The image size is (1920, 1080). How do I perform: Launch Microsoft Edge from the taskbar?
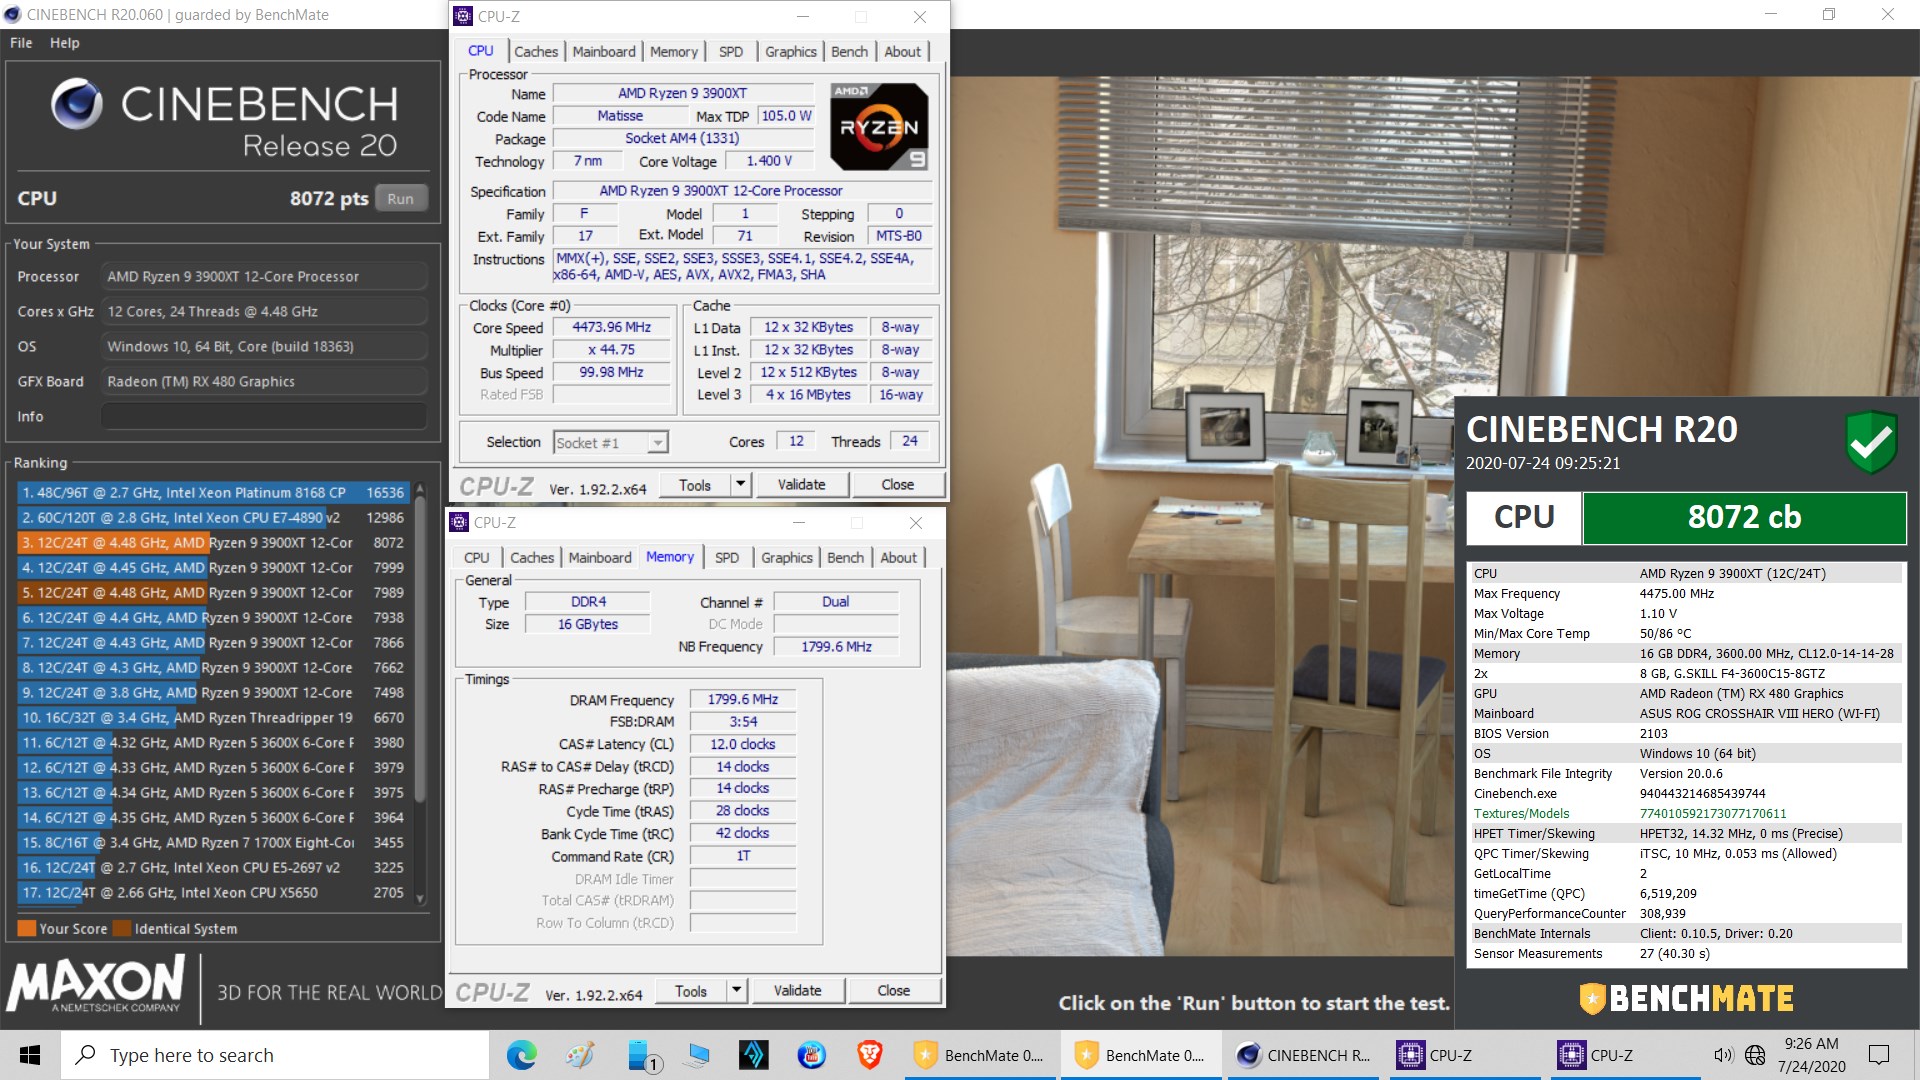(521, 1055)
